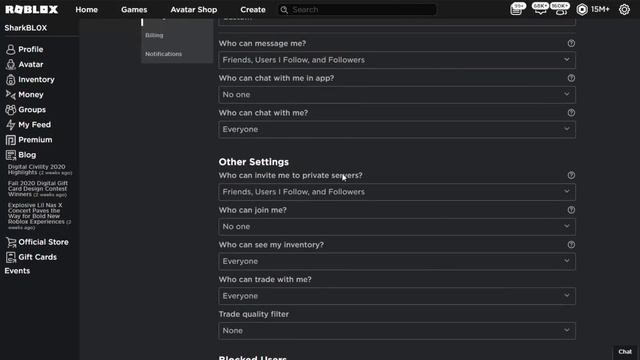
Task: Click the Avatar text in the sidebar
Action: point(31,64)
